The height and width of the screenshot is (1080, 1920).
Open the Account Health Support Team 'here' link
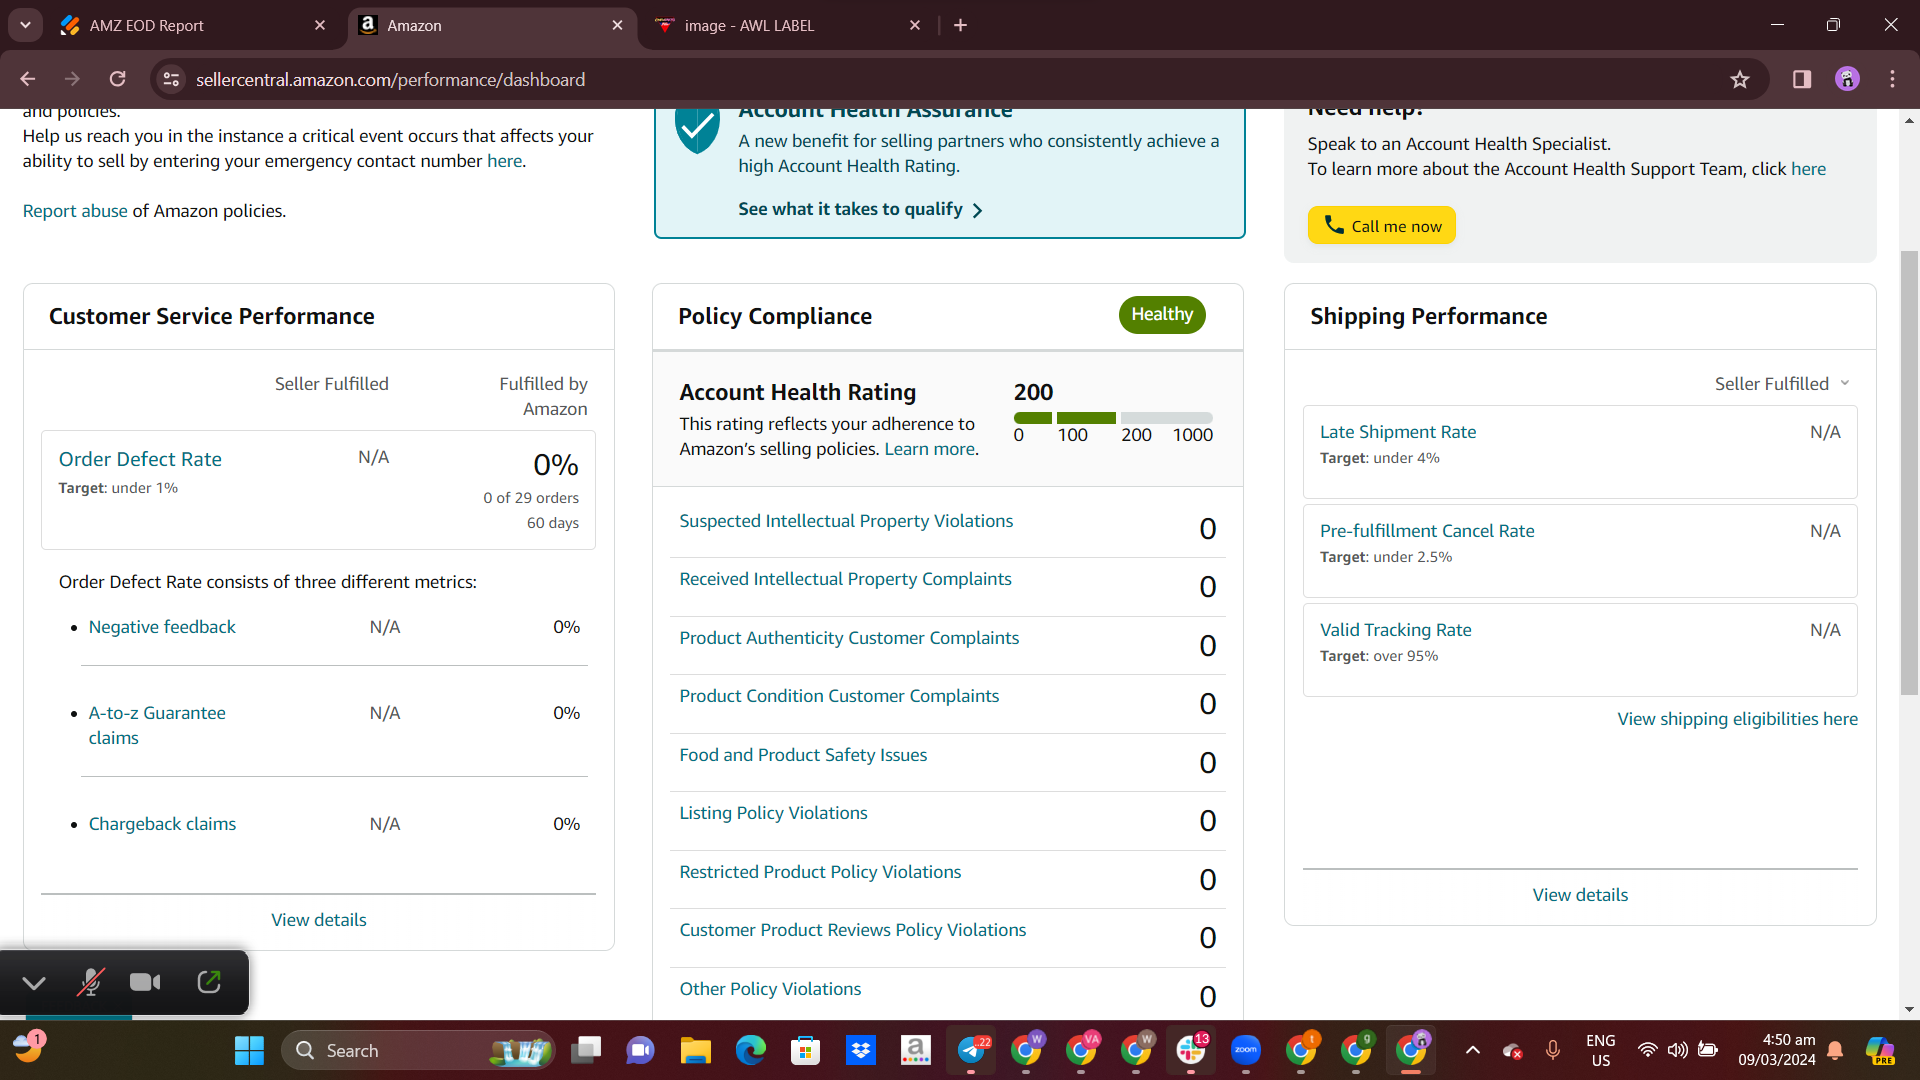[x=1808, y=169]
